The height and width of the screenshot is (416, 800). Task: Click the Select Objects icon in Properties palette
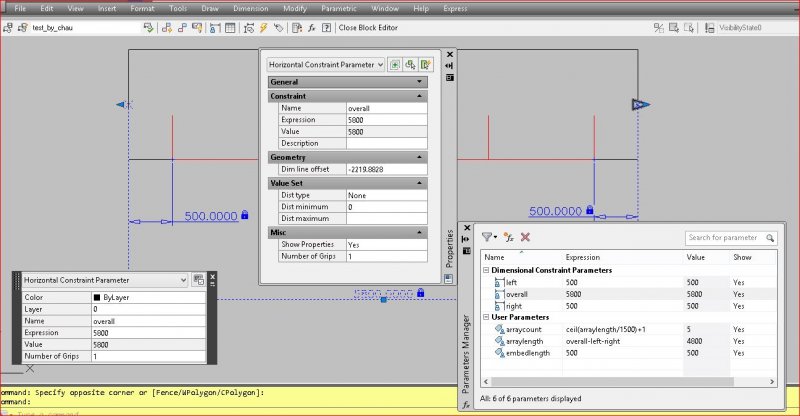pyautogui.click(x=411, y=64)
